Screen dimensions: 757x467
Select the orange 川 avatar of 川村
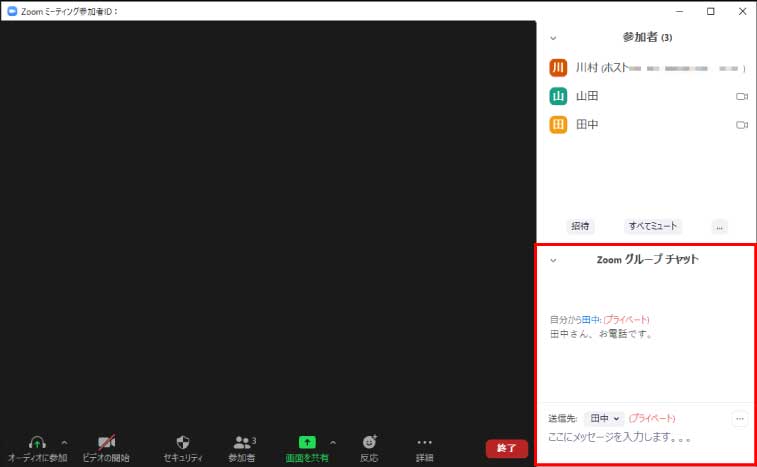[559, 68]
